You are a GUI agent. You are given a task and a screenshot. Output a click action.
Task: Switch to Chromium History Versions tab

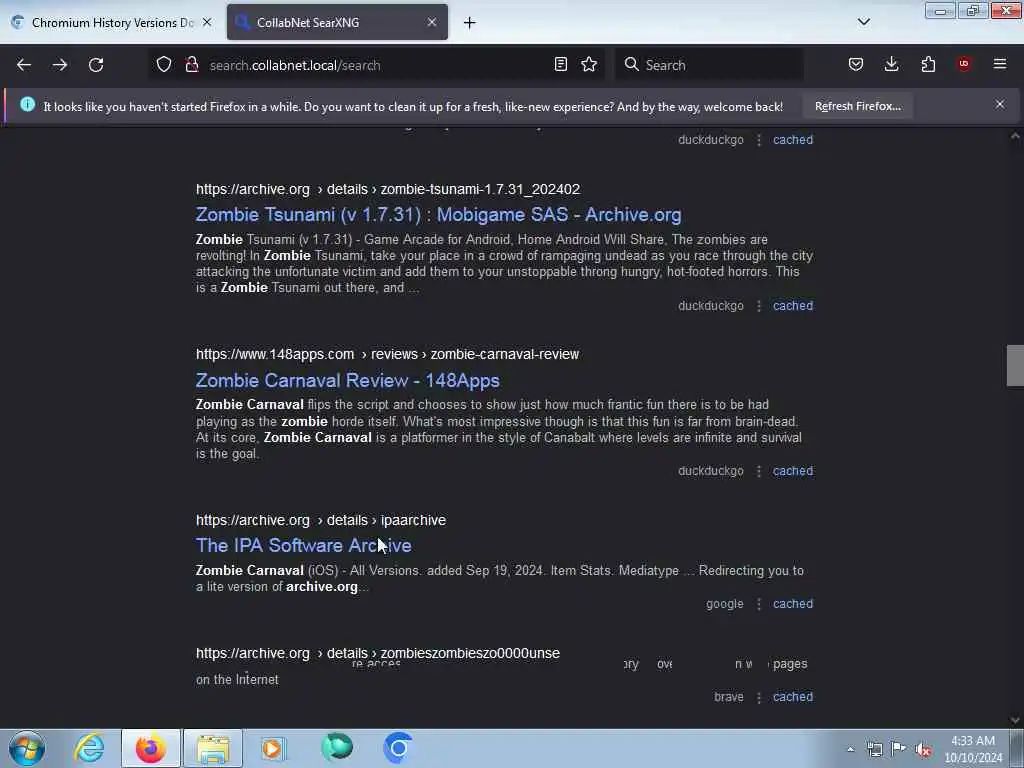coord(112,22)
